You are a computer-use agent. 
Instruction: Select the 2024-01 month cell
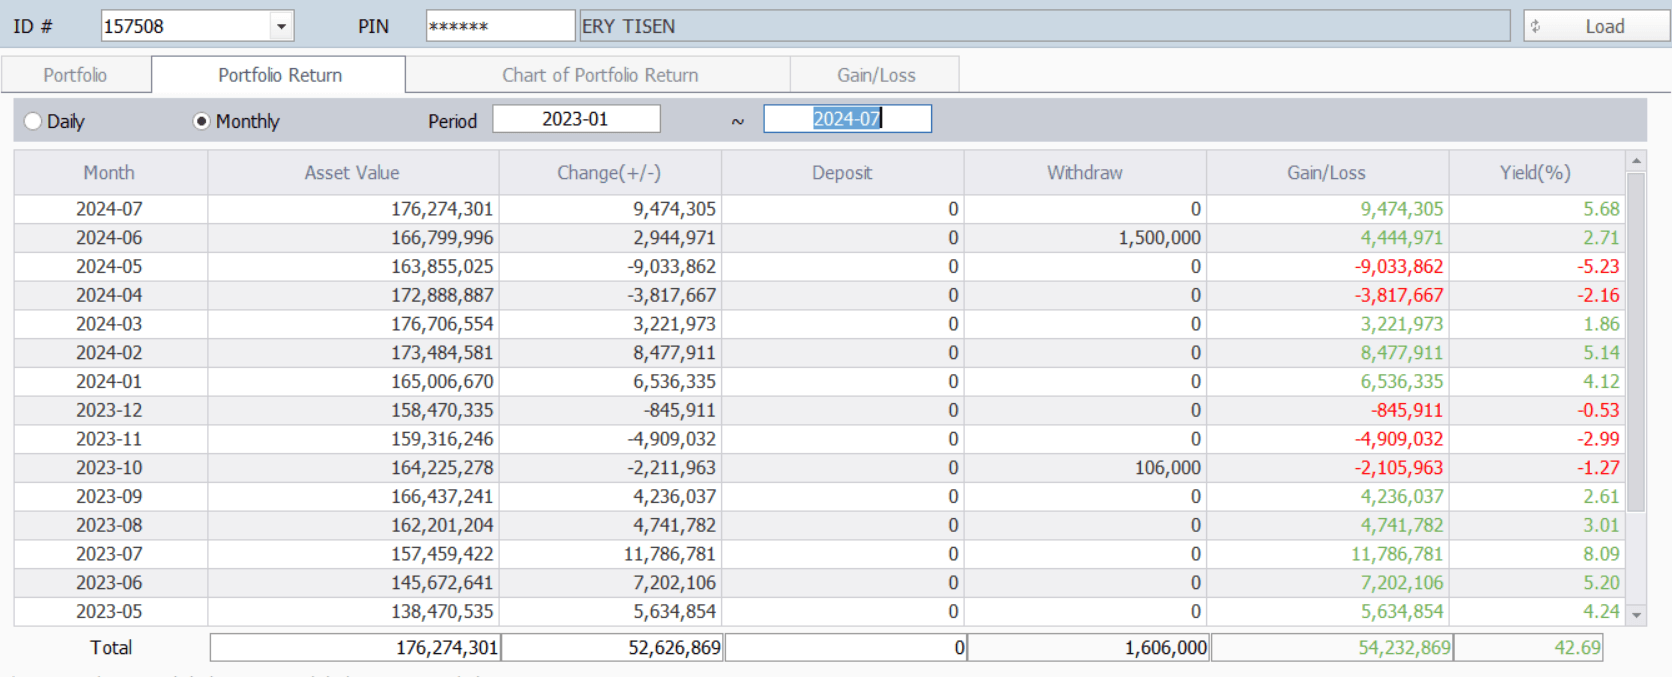(x=109, y=382)
